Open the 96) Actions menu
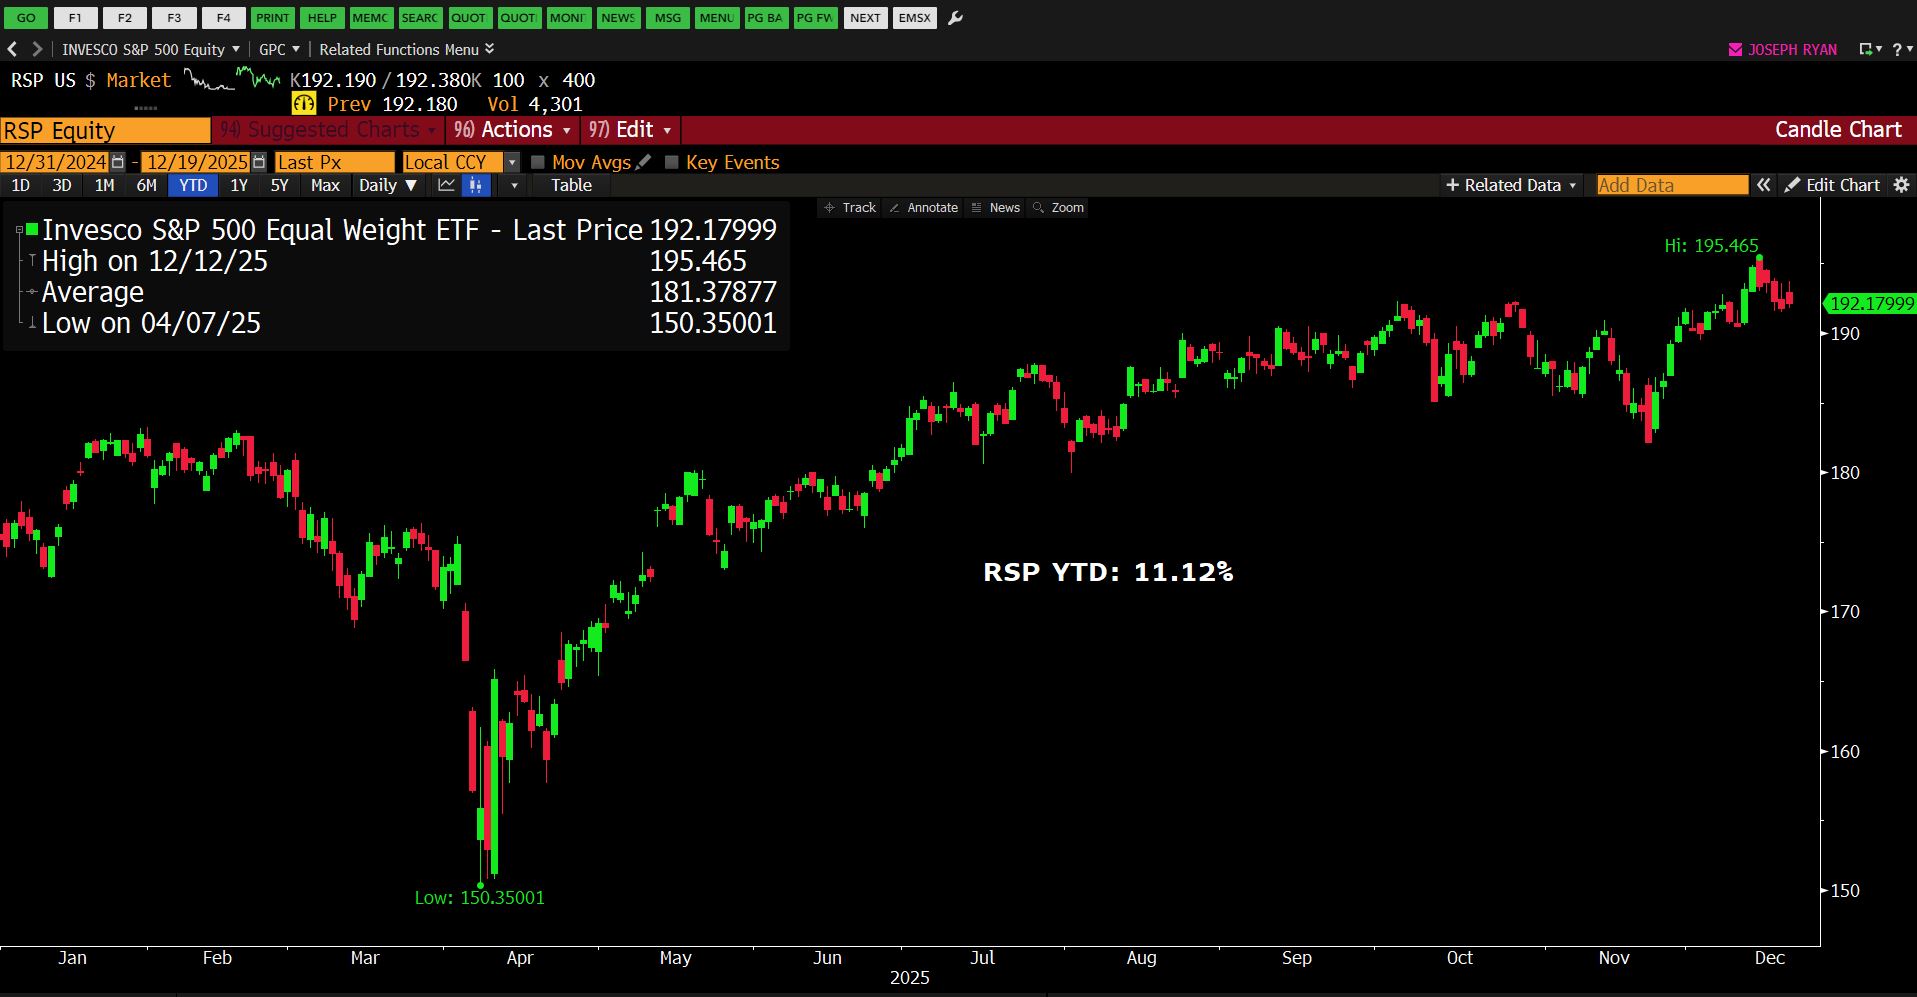The width and height of the screenshot is (1917, 997). click(x=513, y=130)
